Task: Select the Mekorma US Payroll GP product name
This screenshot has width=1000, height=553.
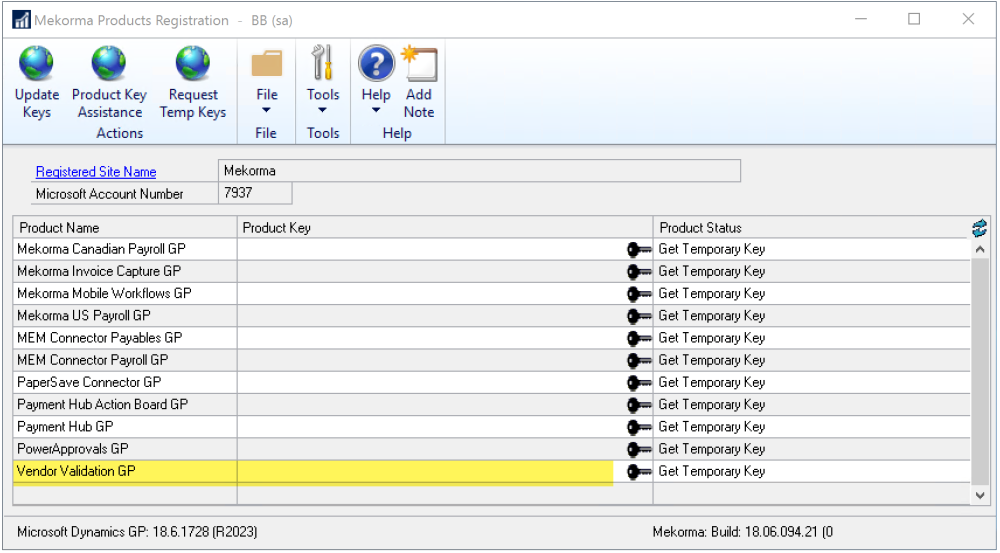Action: [84, 316]
